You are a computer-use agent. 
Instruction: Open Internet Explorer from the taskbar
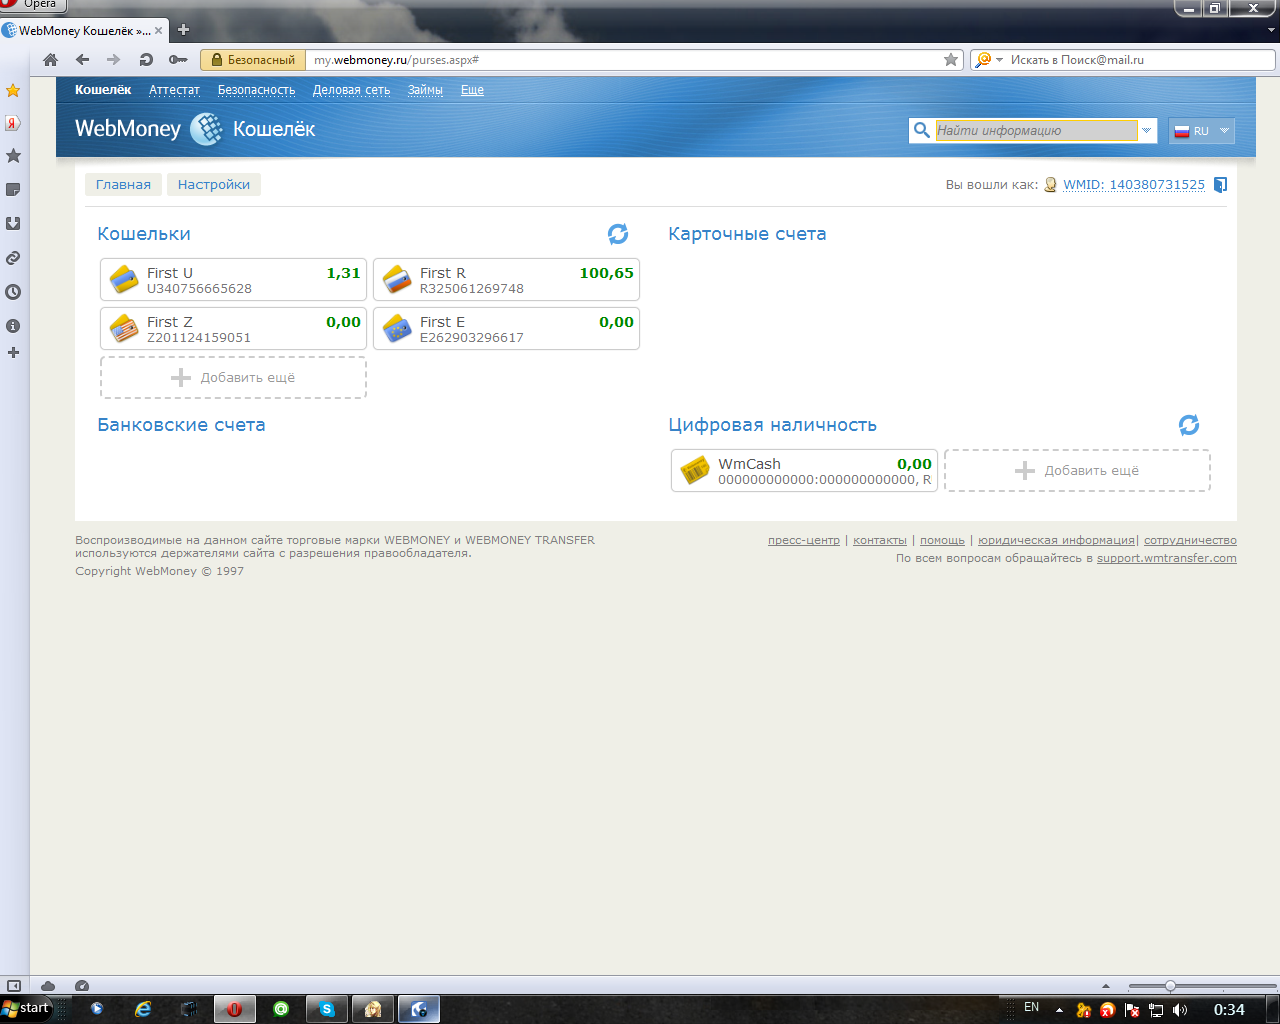(143, 1009)
